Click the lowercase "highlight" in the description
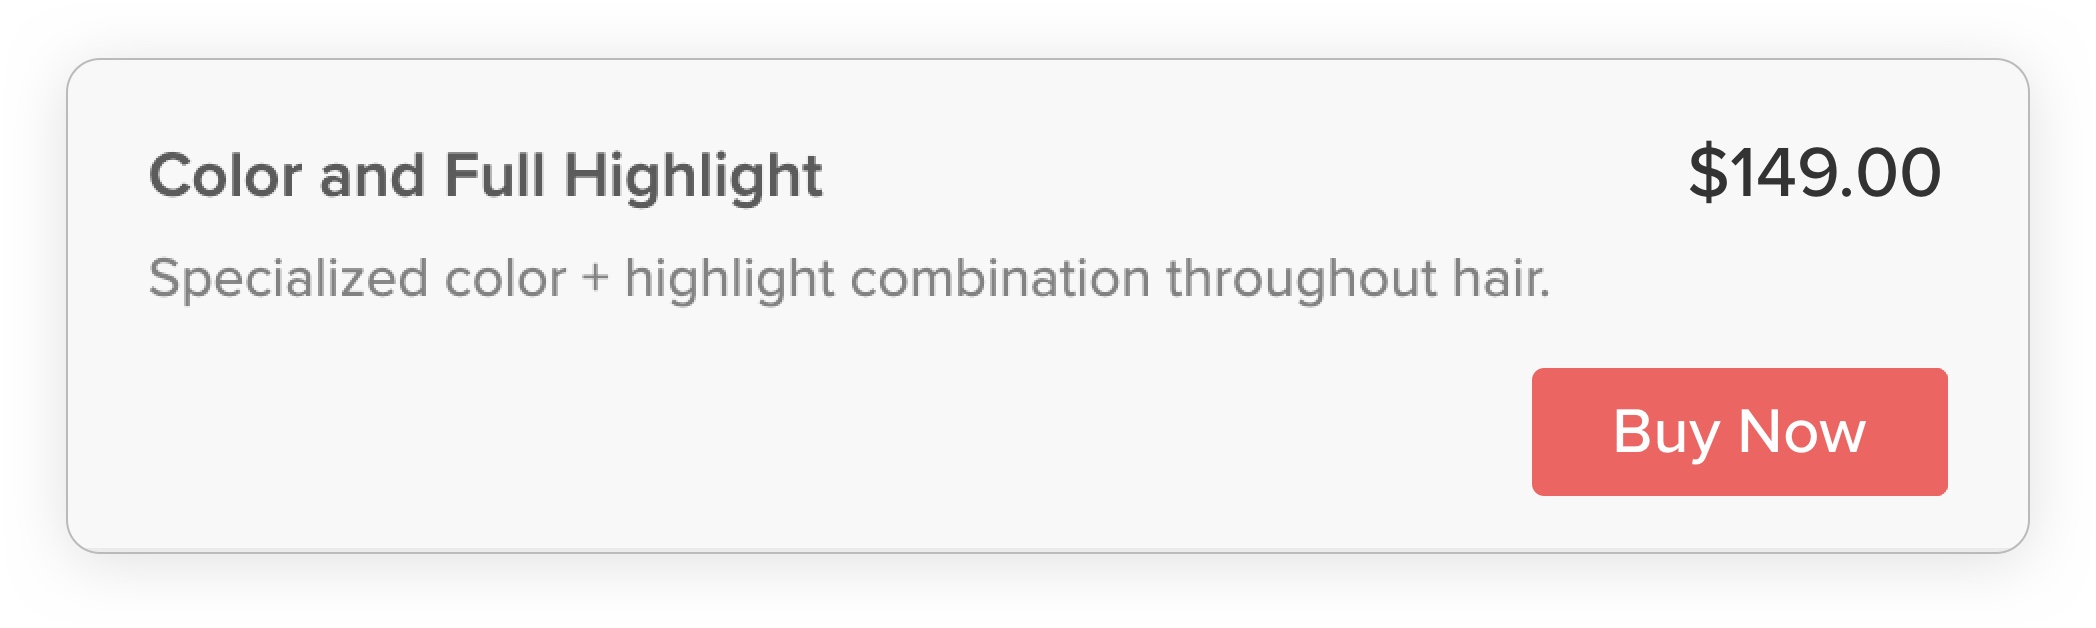 tap(729, 278)
